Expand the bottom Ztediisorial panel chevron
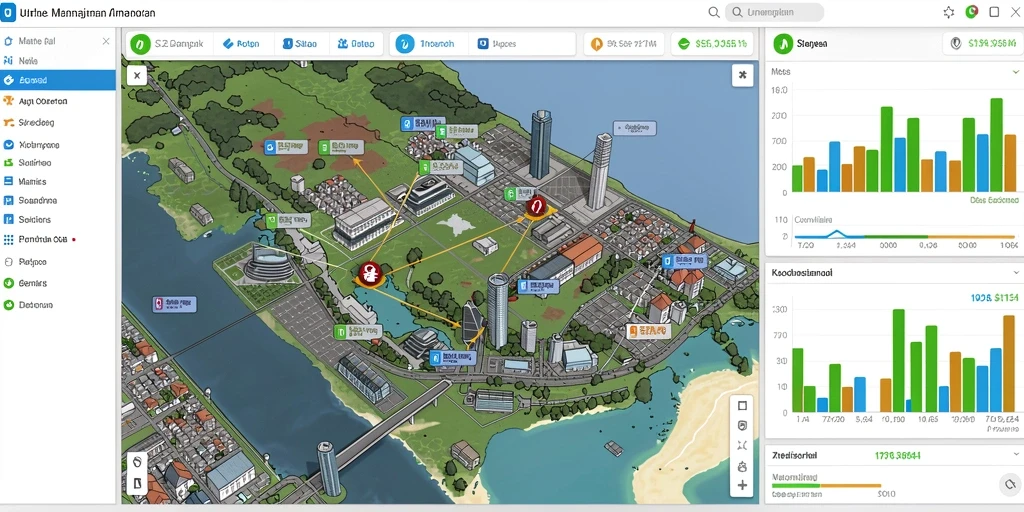The image size is (1024, 512). [x=1016, y=455]
